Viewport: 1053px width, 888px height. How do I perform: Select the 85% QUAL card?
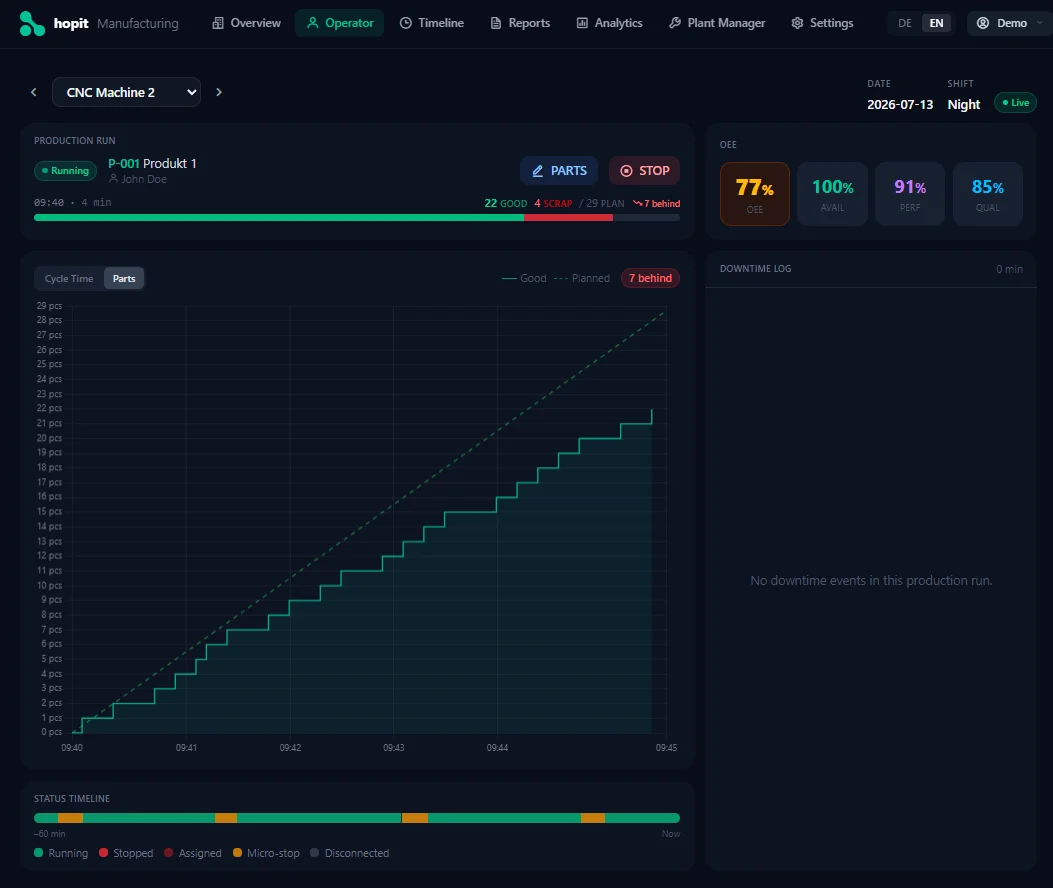pos(988,194)
